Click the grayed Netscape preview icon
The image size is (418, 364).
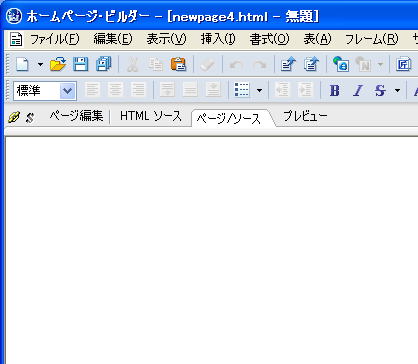point(363,64)
